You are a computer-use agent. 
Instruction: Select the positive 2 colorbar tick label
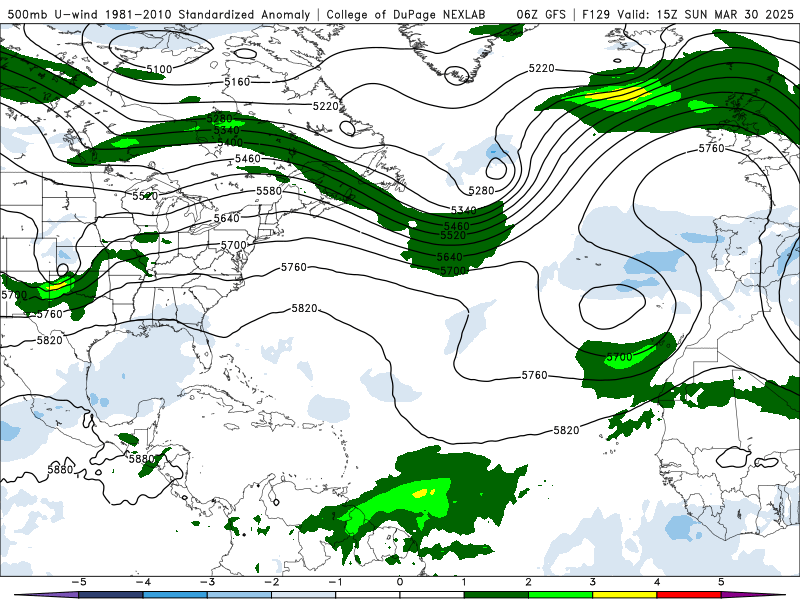(528, 582)
